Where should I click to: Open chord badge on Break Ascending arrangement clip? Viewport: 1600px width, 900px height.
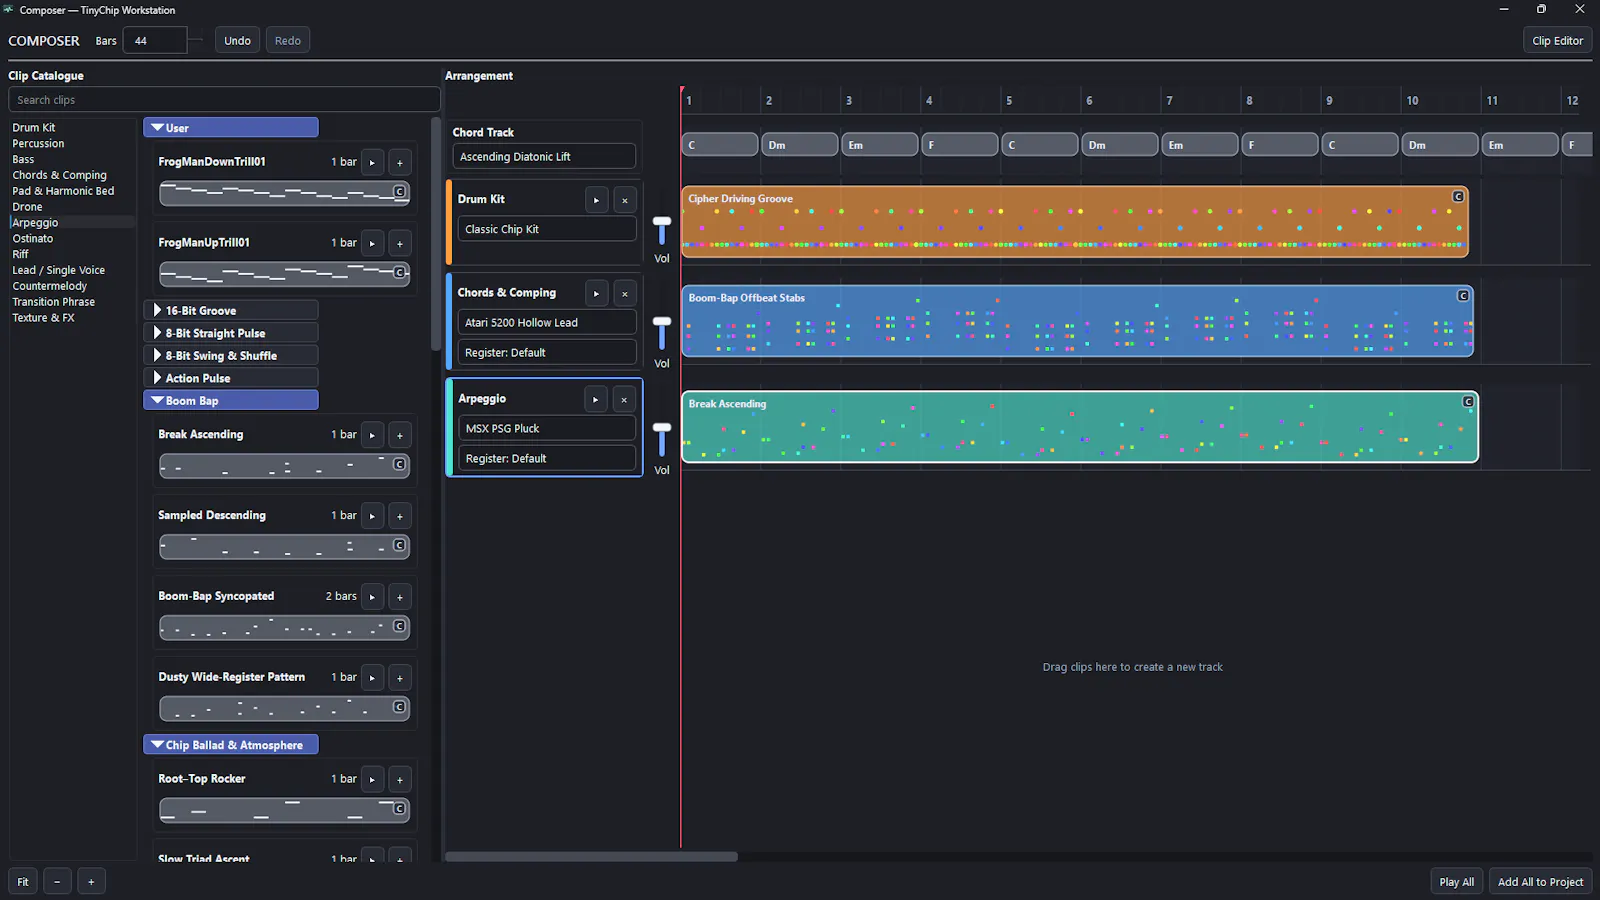pyautogui.click(x=1468, y=402)
